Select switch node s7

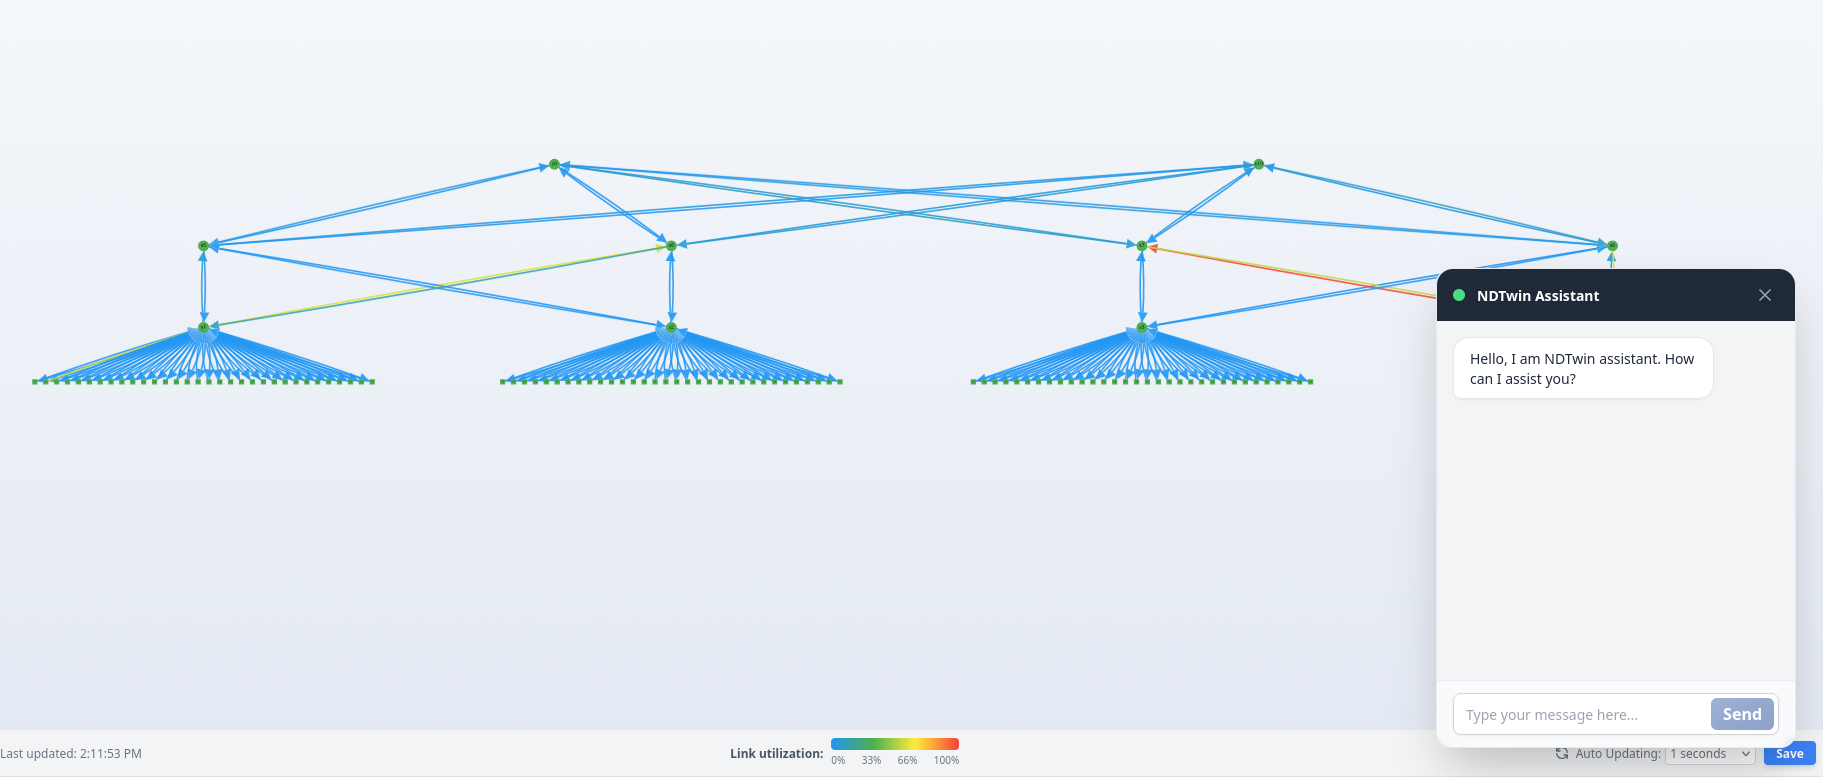coord(1141,245)
